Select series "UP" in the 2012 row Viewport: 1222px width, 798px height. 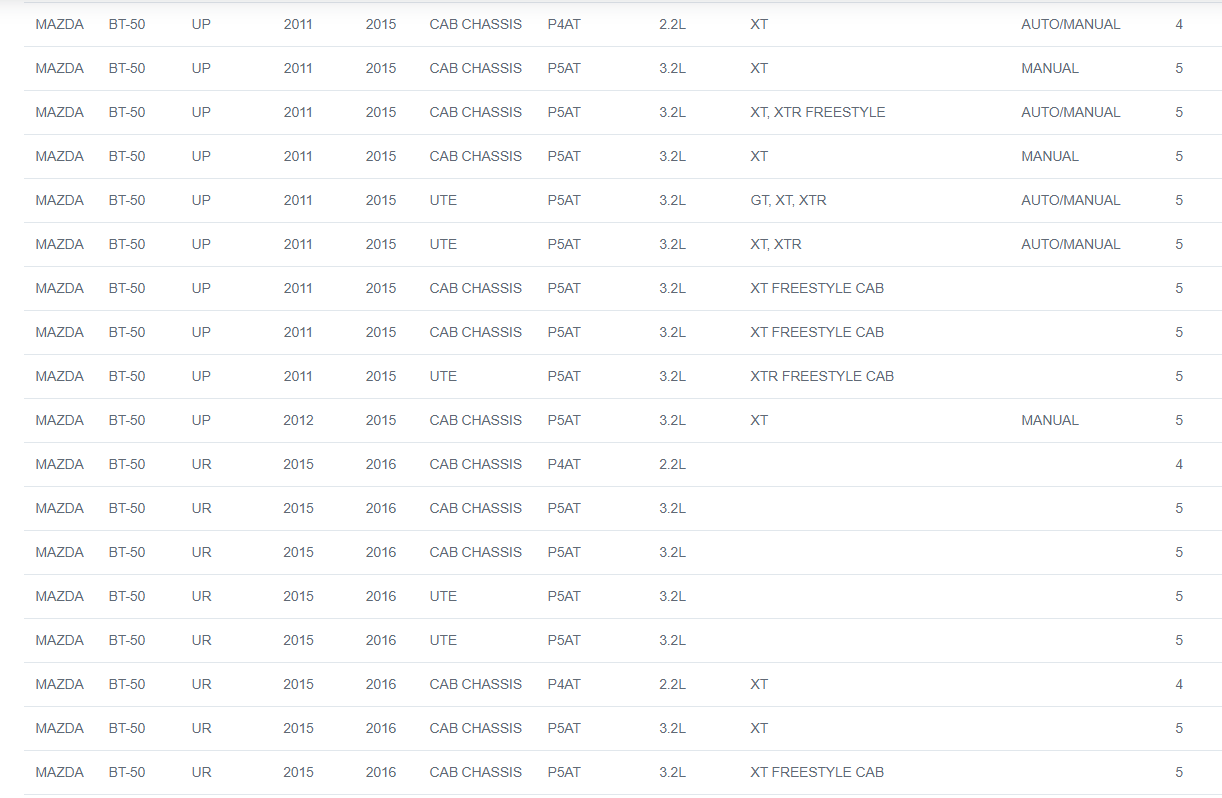[x=201, y=420]
